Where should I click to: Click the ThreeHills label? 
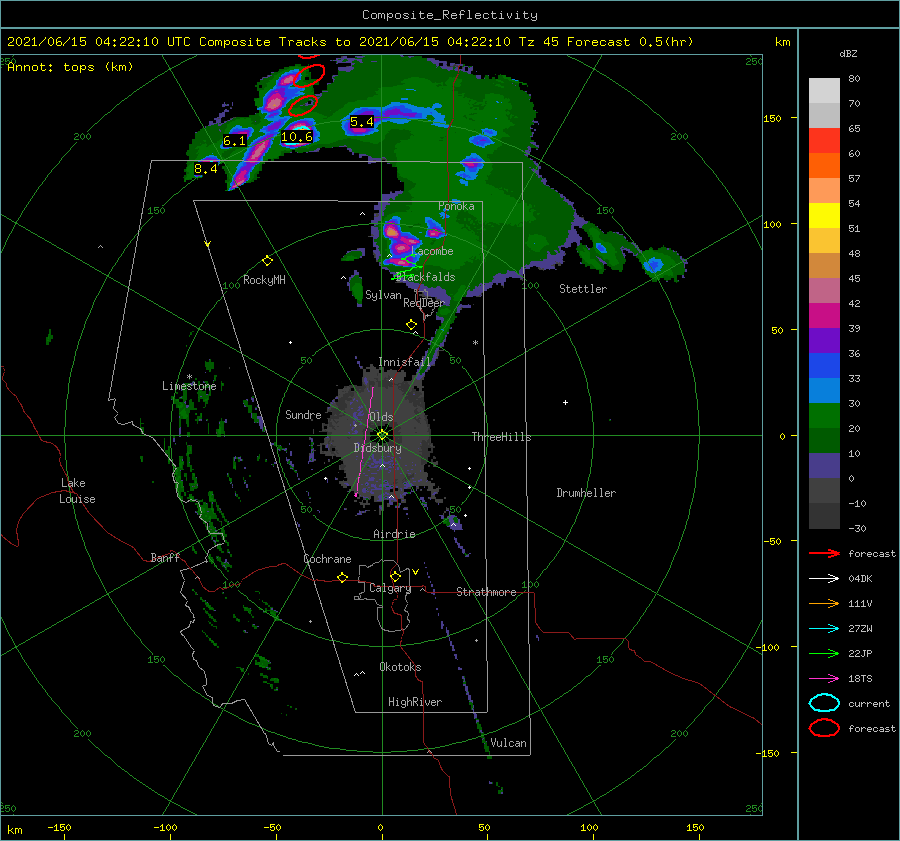(501, 437)
